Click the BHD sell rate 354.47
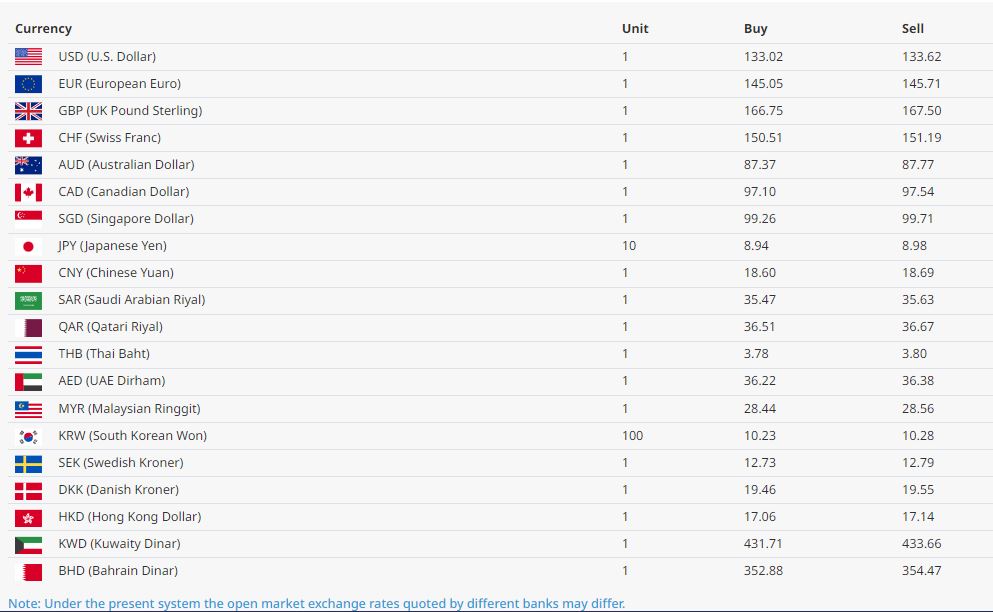This screenshot has height=612, width=993. [921, 571]
